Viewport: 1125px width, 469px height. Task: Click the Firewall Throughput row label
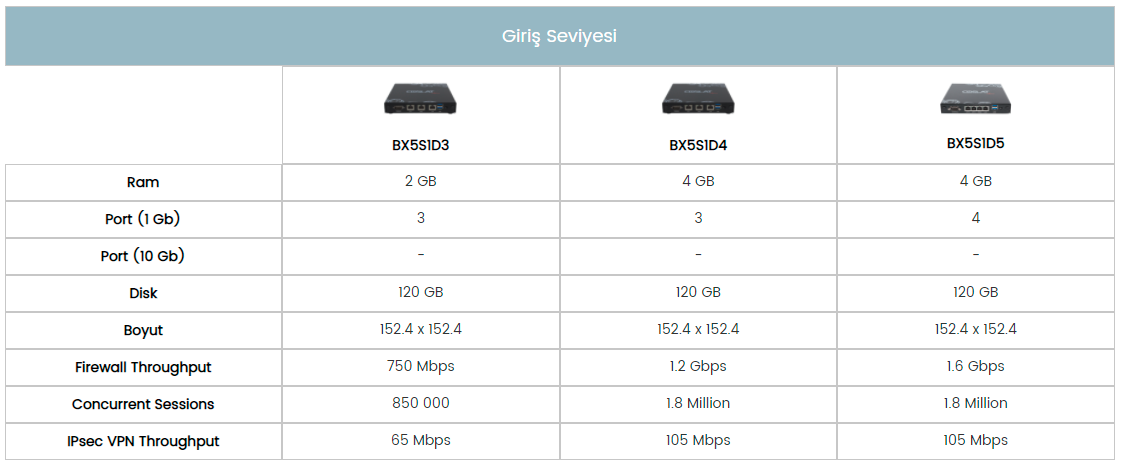pyautogui.click(x=143, y=367)
